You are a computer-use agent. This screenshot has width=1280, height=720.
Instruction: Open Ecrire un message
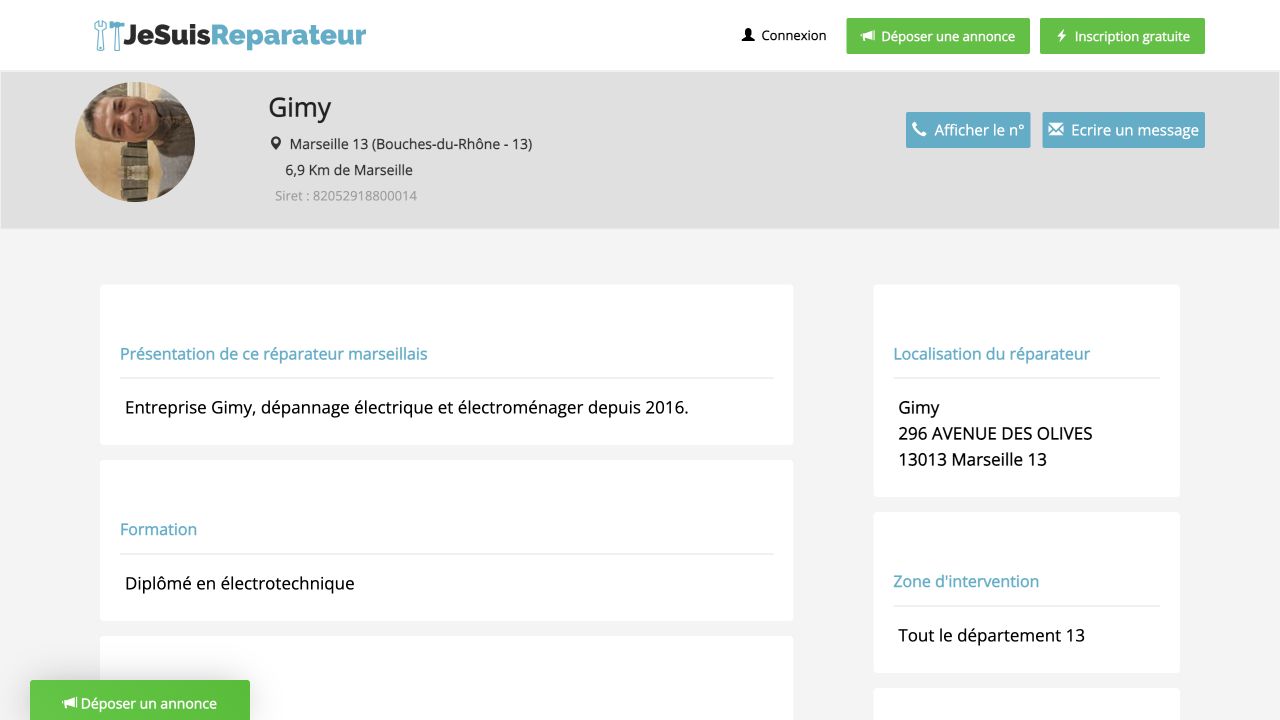pyautogui.click(x=1123, y=130)
